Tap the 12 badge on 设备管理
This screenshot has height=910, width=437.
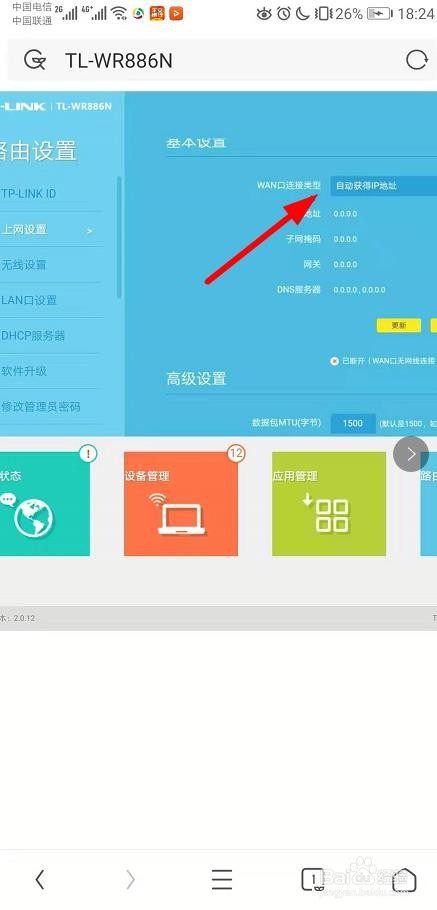point(236,454)
